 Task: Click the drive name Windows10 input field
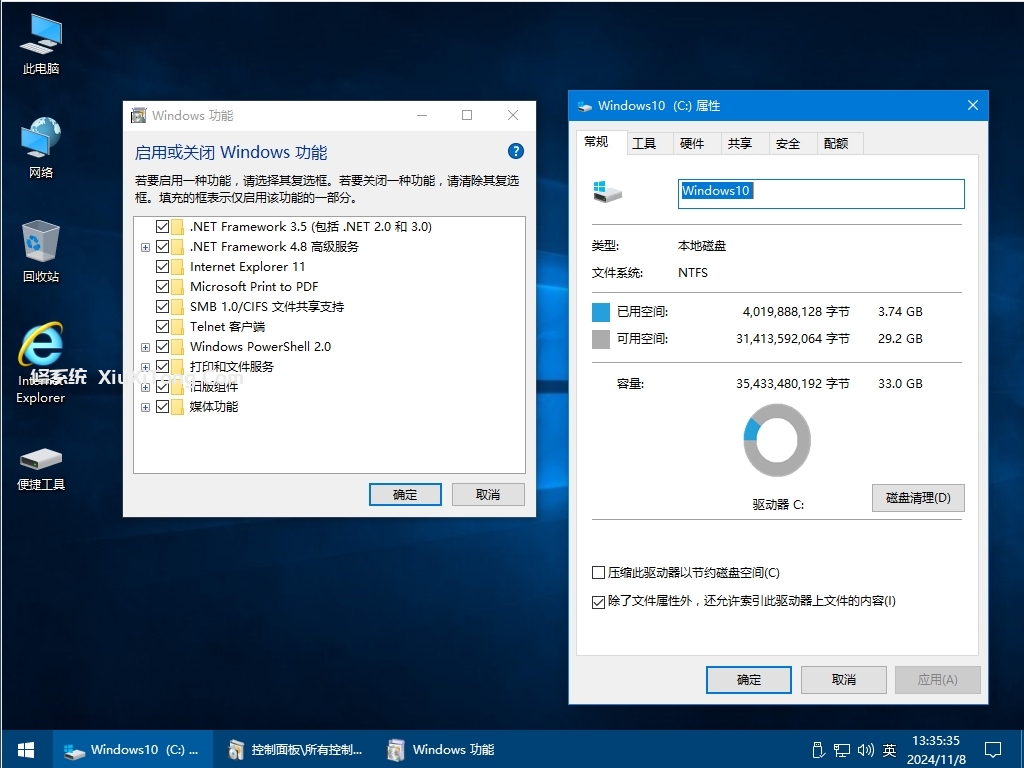coord(821,194)
